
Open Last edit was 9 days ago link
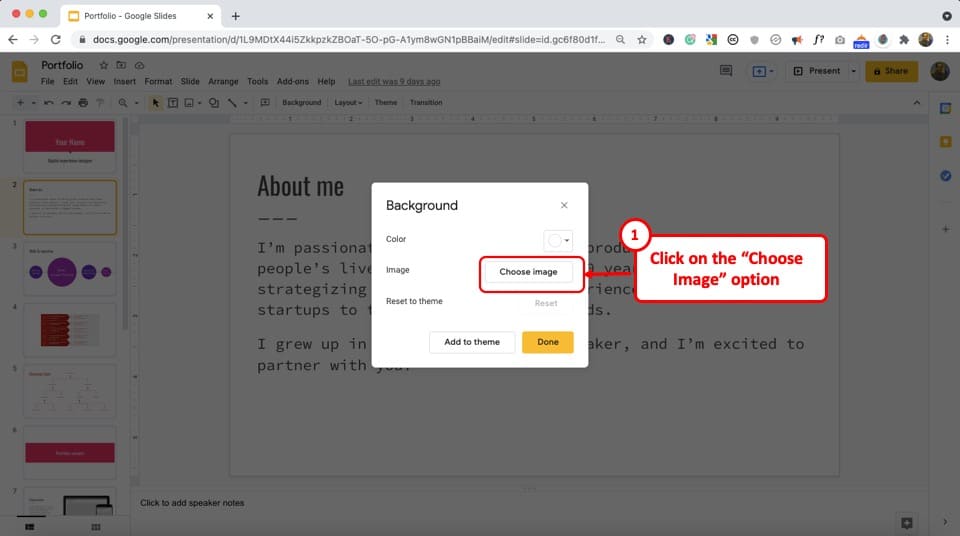(x=394, y=81)
